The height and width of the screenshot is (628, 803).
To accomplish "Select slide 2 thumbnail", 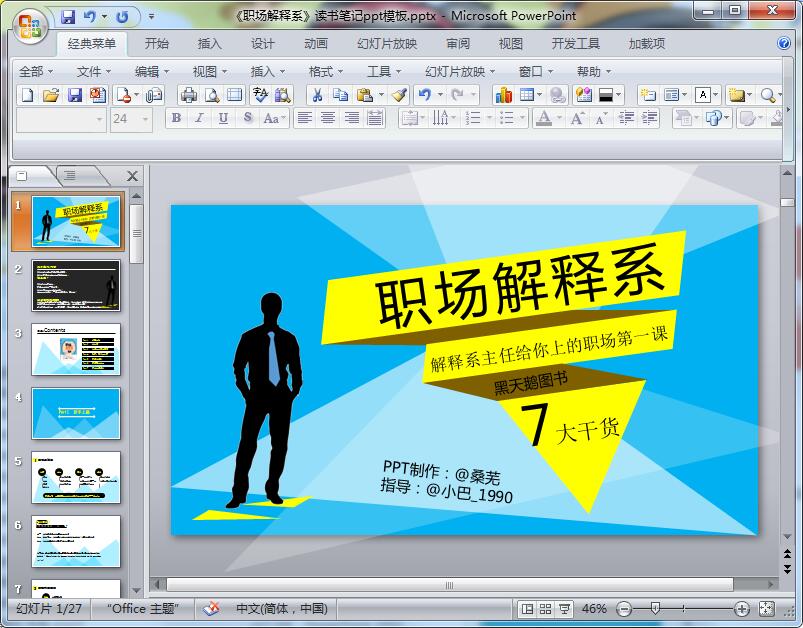I will (76, 286).
